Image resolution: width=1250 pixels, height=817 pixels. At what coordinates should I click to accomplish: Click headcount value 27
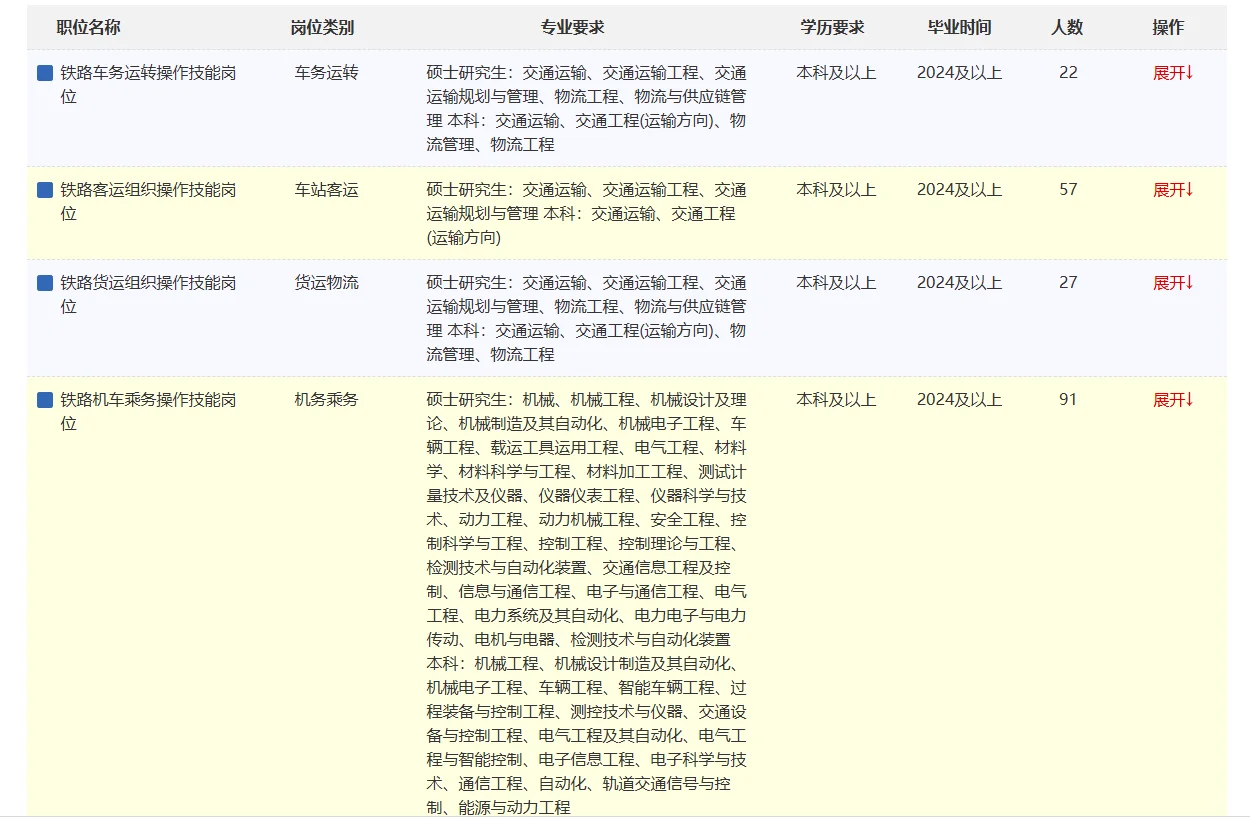(x=1068, y=283)
